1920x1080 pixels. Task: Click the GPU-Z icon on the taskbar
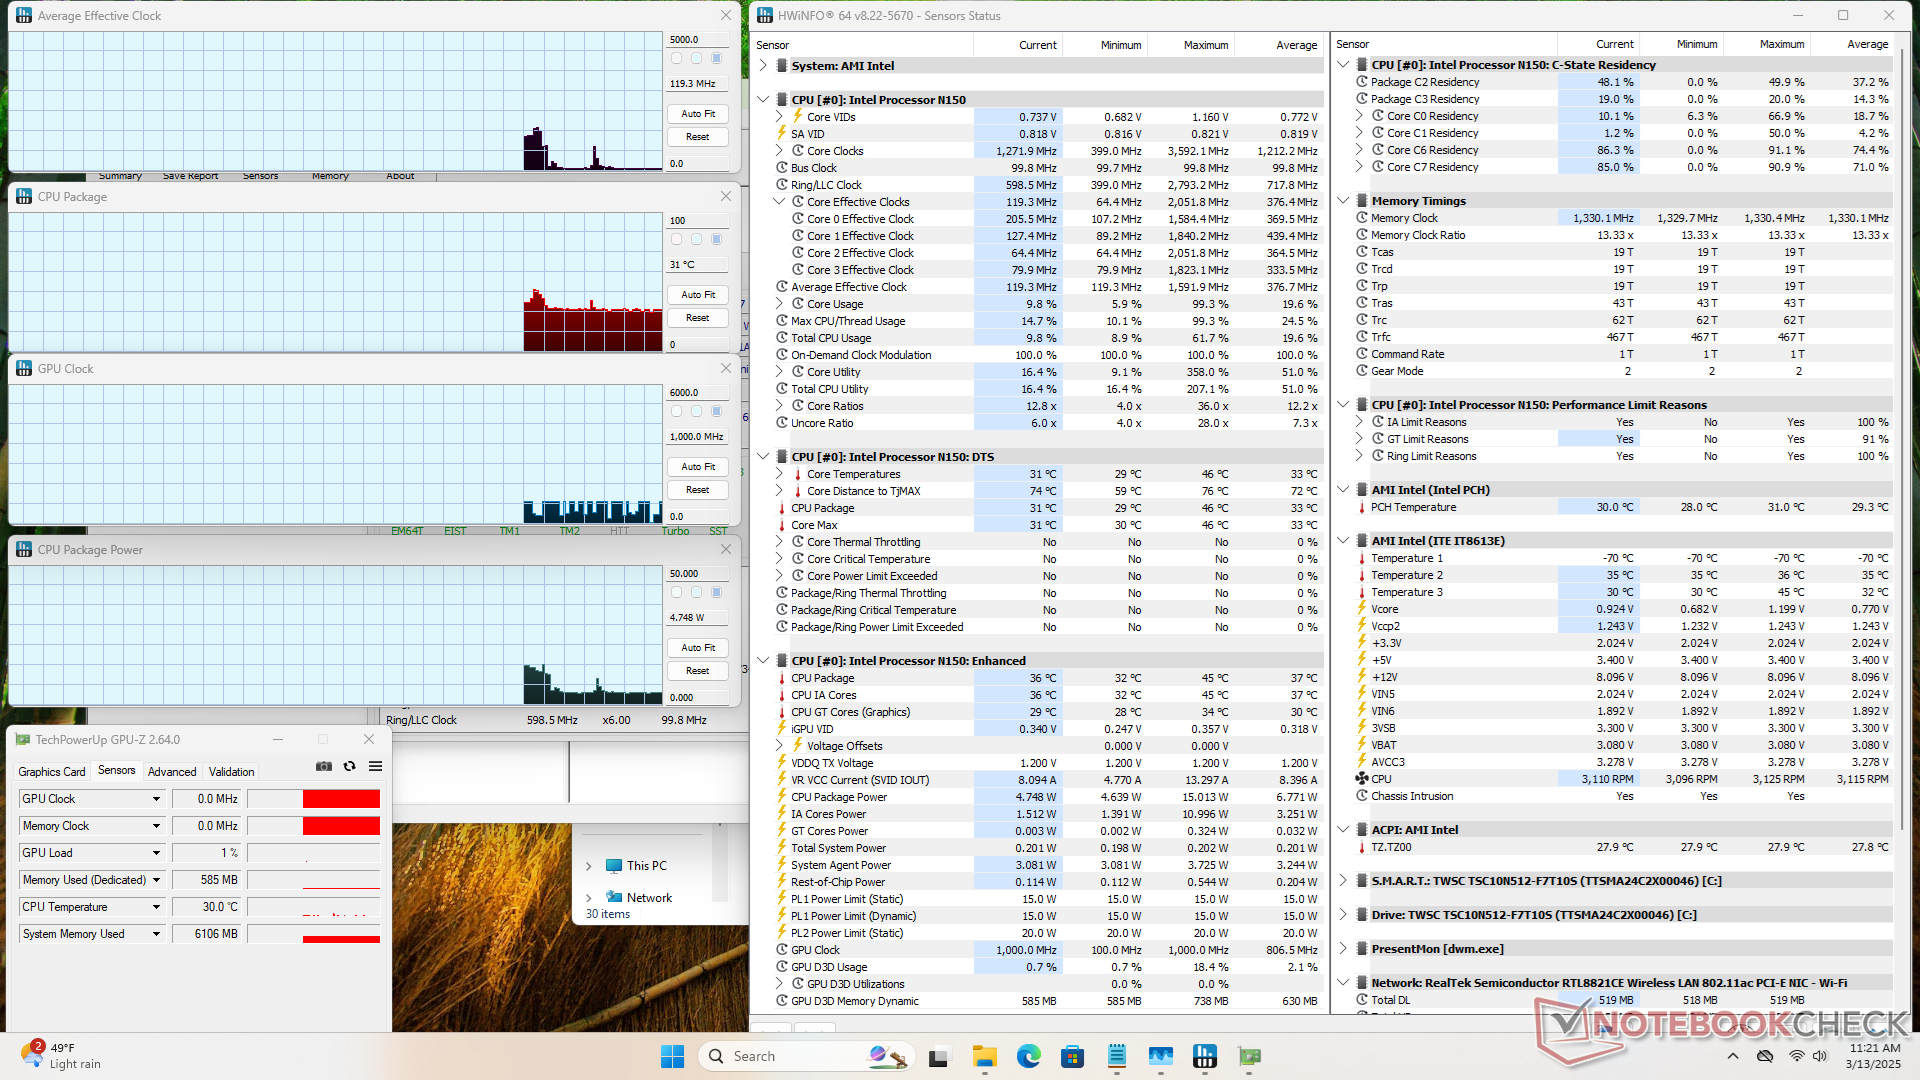pyautogui.click(x=1249, y=1056)
